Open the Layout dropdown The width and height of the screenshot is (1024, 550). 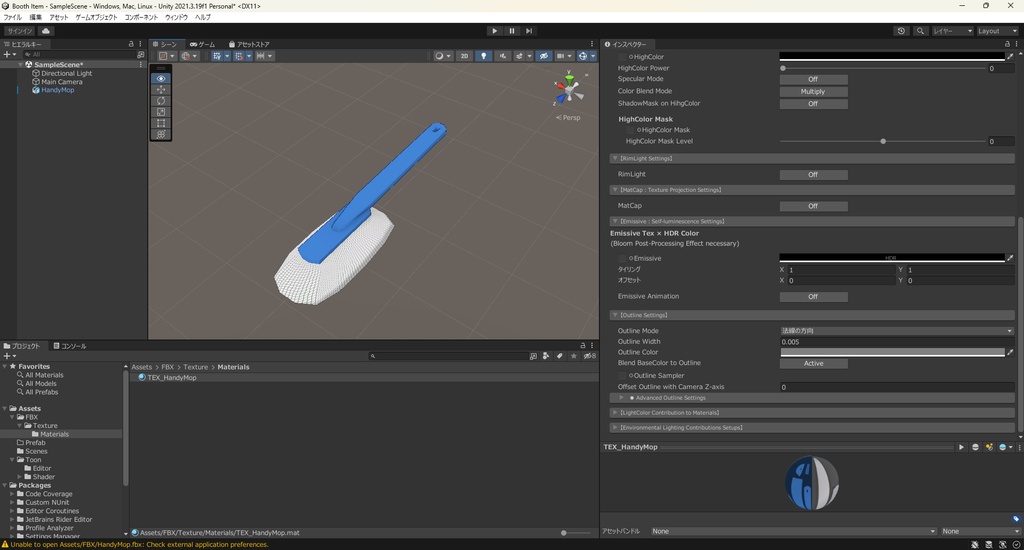997,31
